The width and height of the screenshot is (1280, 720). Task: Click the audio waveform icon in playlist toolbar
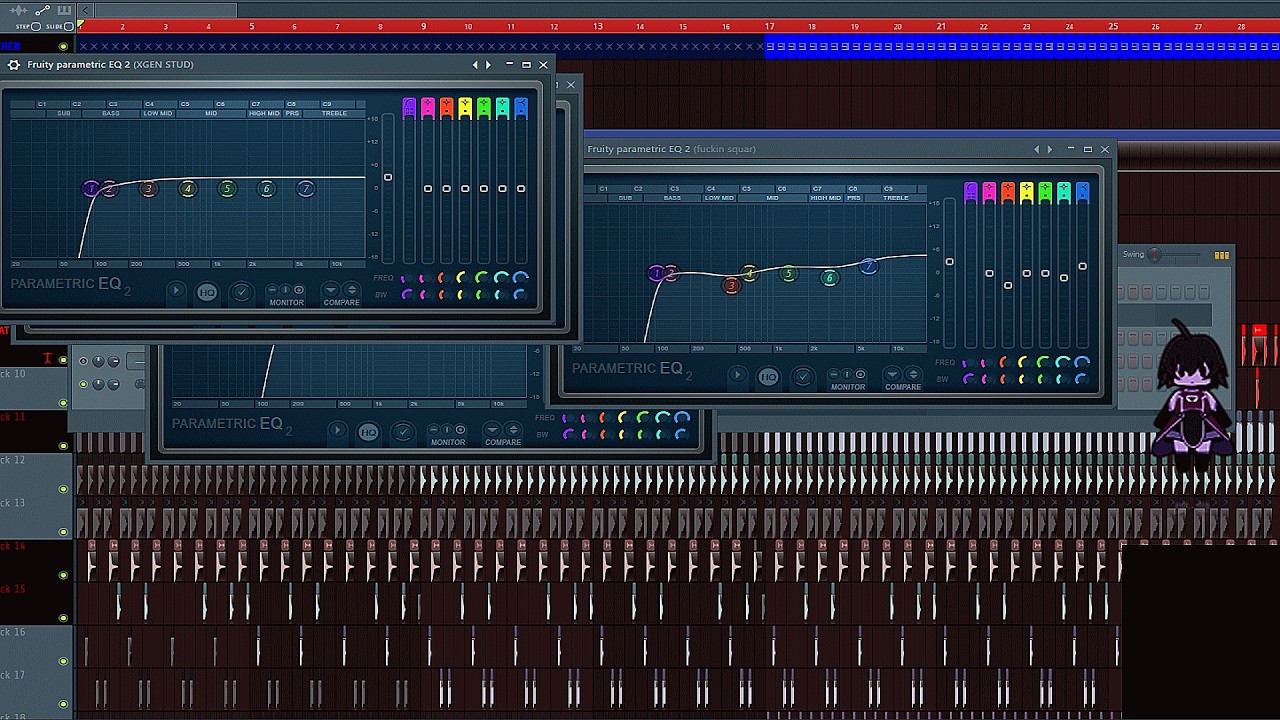click(19, 10)
